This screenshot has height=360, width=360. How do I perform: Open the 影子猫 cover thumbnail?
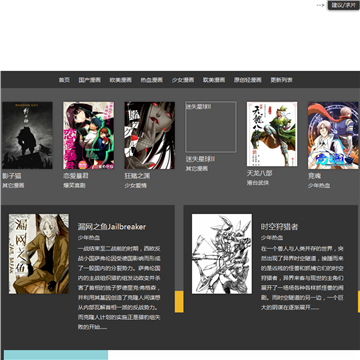(27, 135)
